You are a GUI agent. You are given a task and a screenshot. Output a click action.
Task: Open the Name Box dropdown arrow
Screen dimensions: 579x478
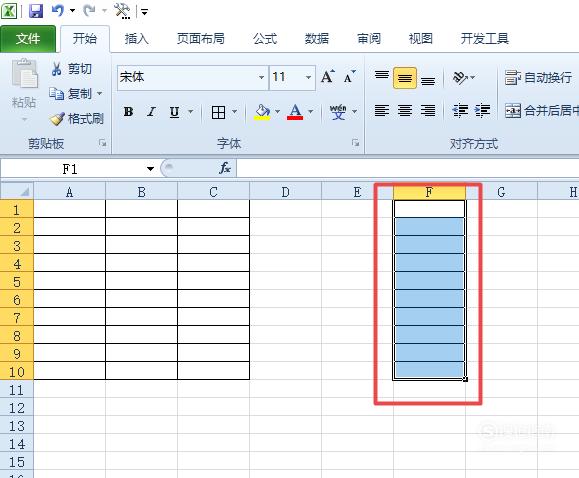tap(150, 169)
